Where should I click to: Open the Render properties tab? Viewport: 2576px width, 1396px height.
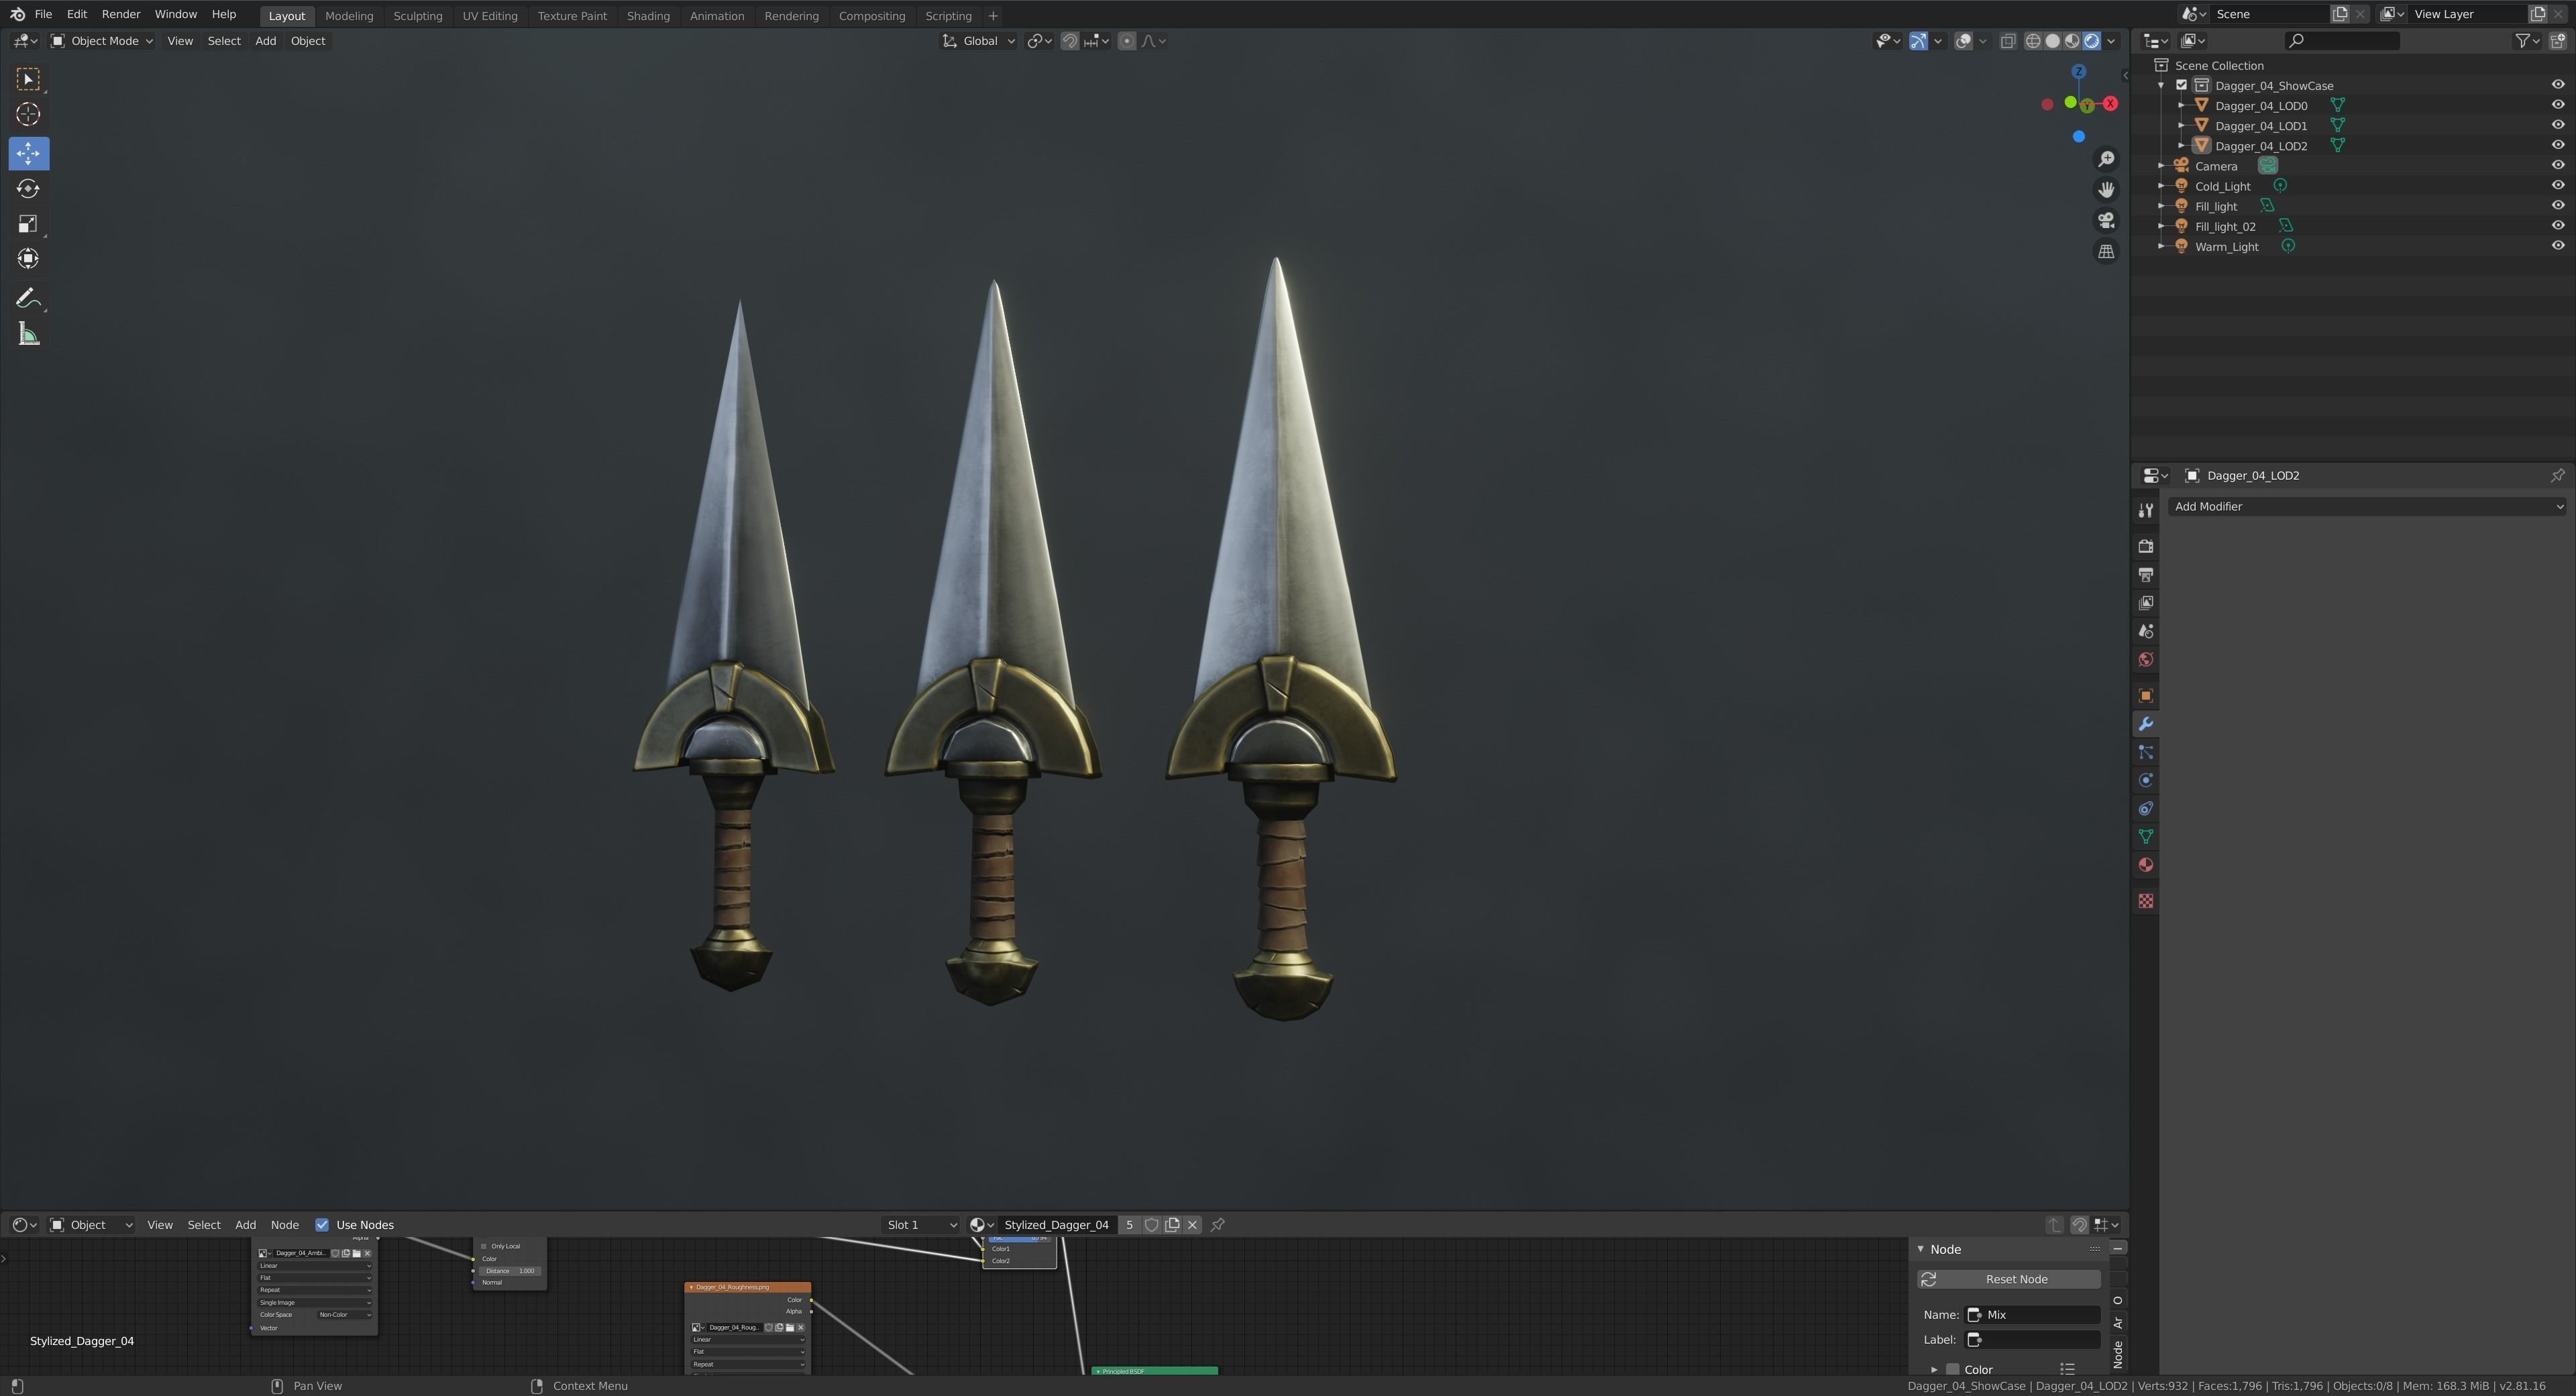(x=2145, y=546)
